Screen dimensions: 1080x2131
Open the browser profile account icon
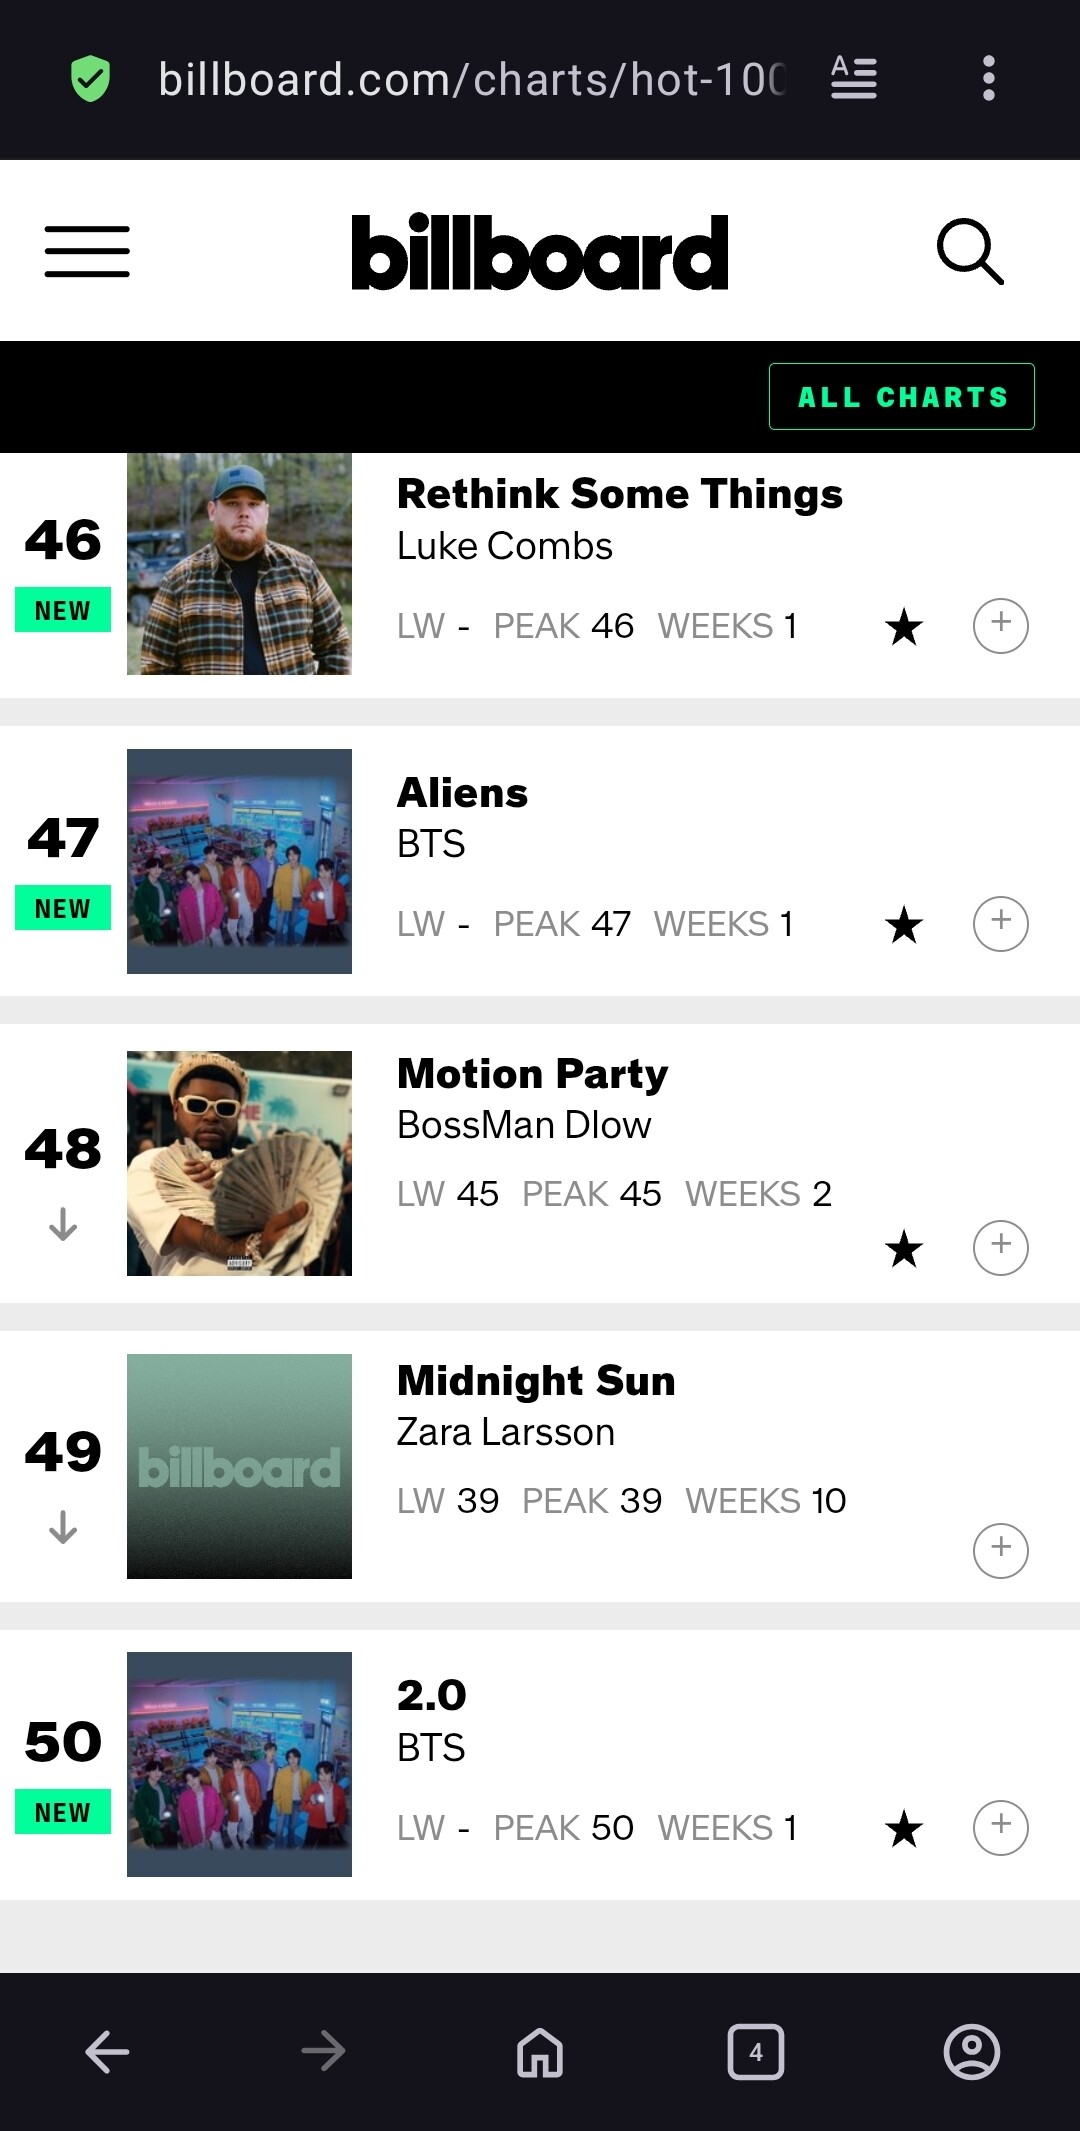tap(971, 2052)
